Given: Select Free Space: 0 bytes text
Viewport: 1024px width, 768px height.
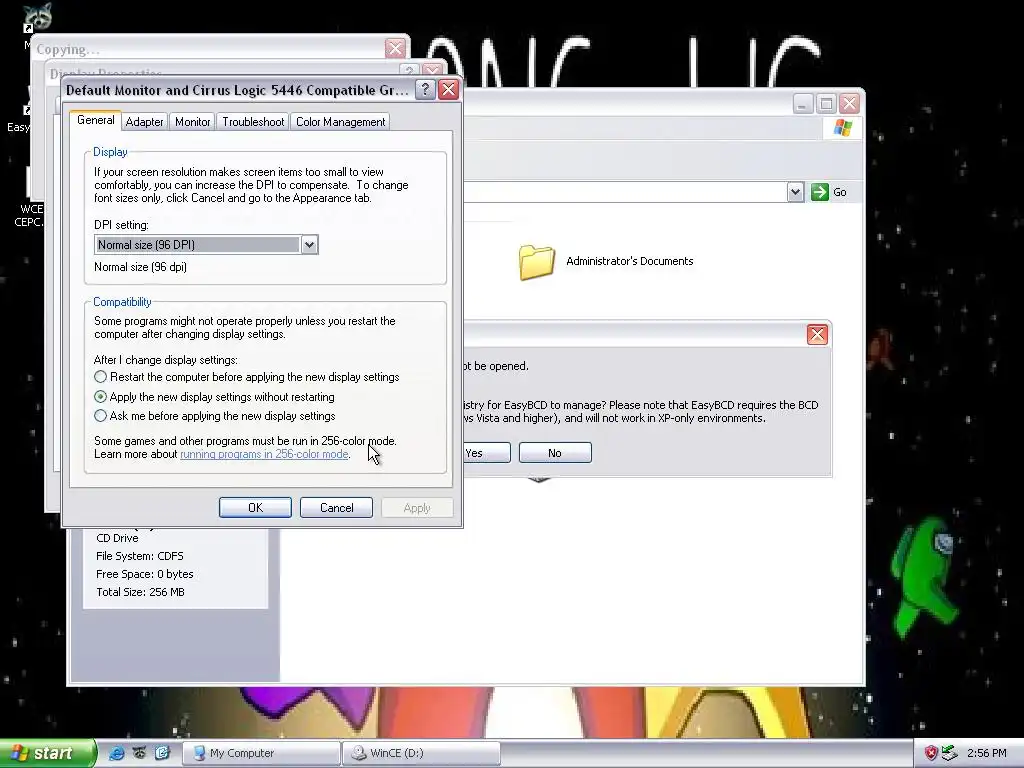Looking at the screenshot, I should coord(144,574).
